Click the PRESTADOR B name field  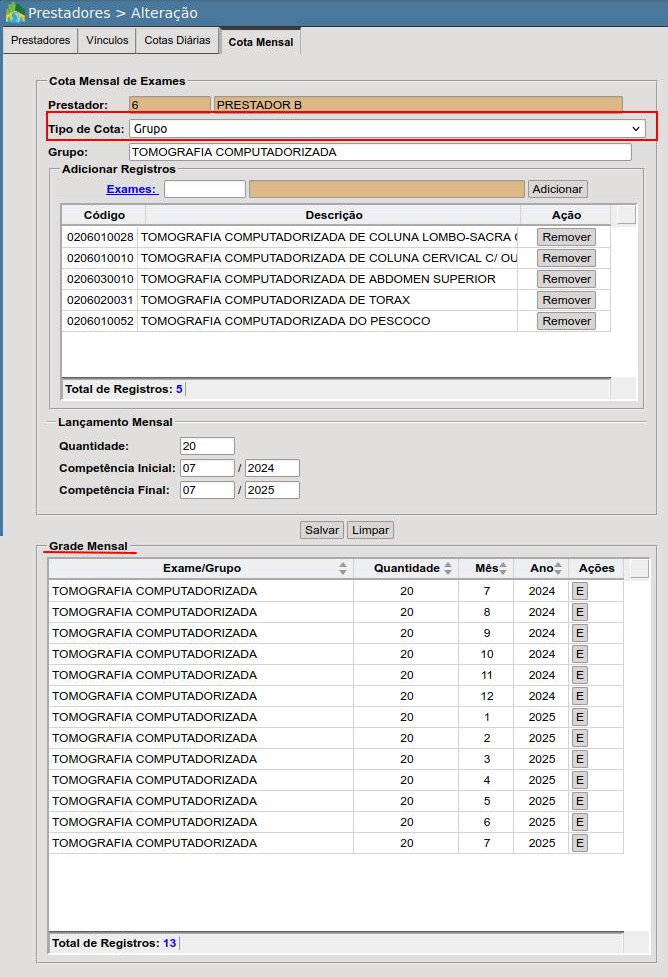pyautogui.click(x=418, y=105)
